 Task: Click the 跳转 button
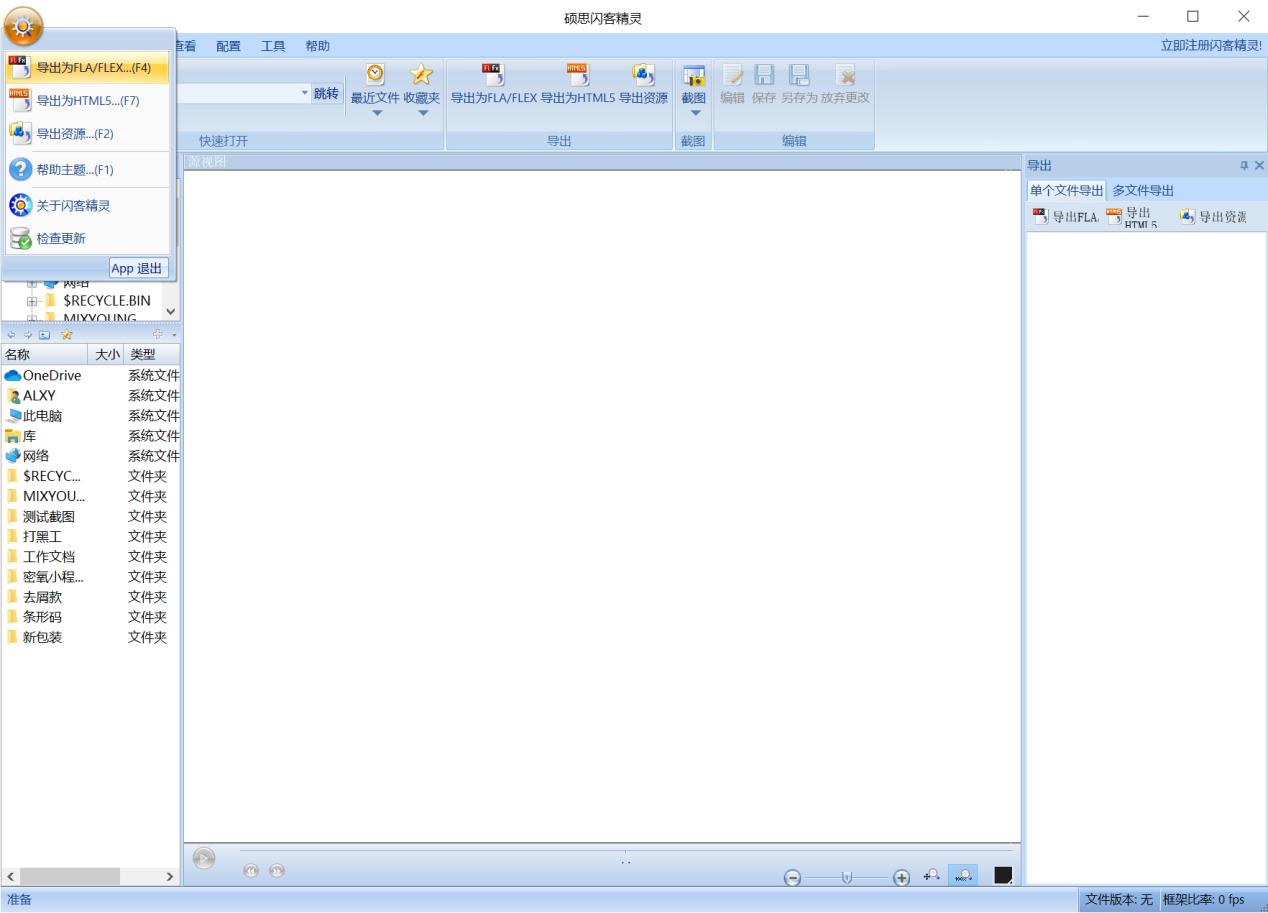point(327,93)
